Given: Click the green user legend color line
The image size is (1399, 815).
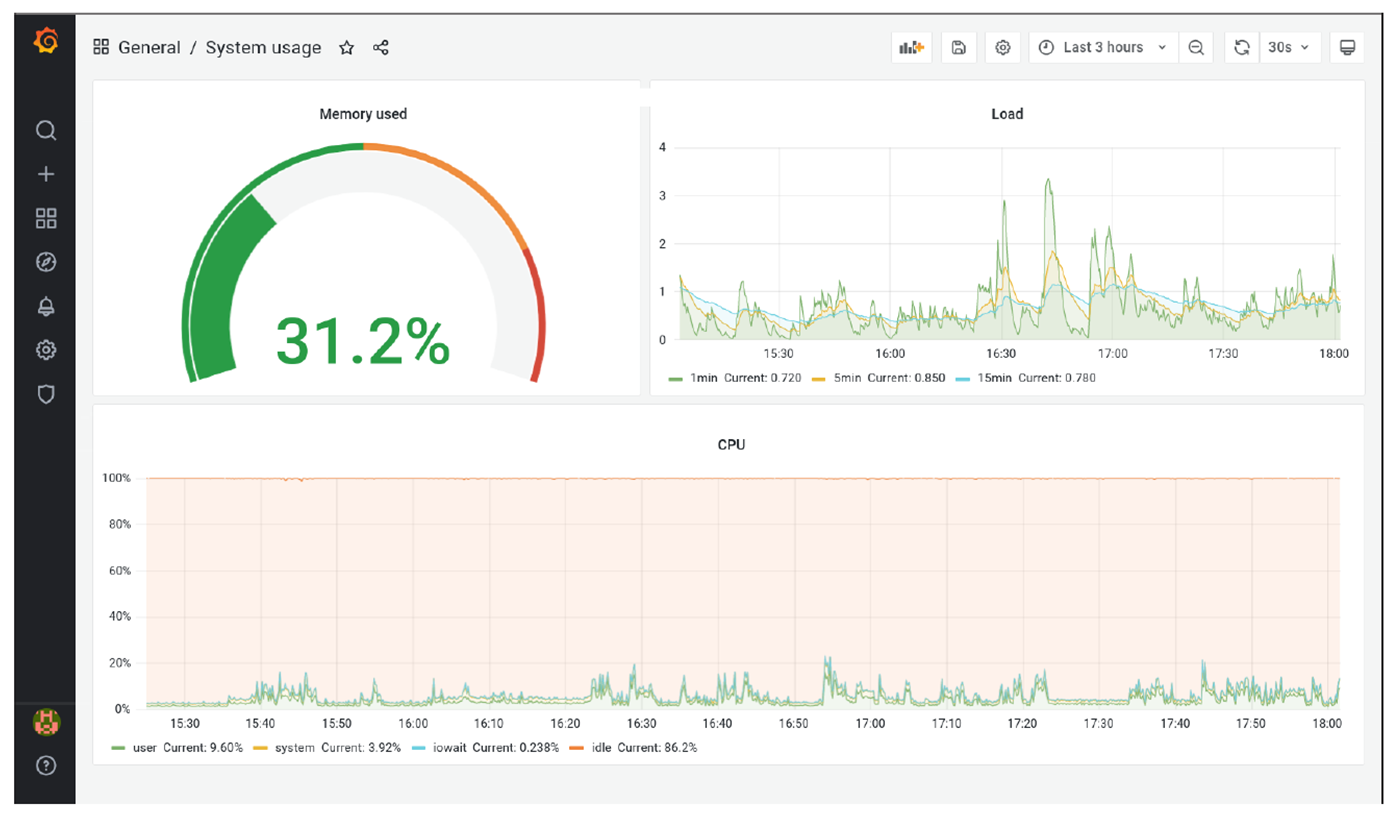Looking at the screenshot, I should pyautogui.click(x=119, y=748).
